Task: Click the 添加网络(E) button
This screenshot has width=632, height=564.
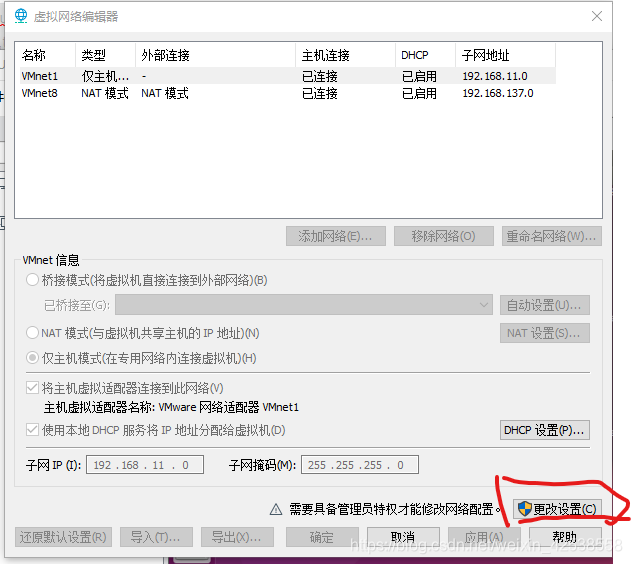Action: (x=336, y=236)
